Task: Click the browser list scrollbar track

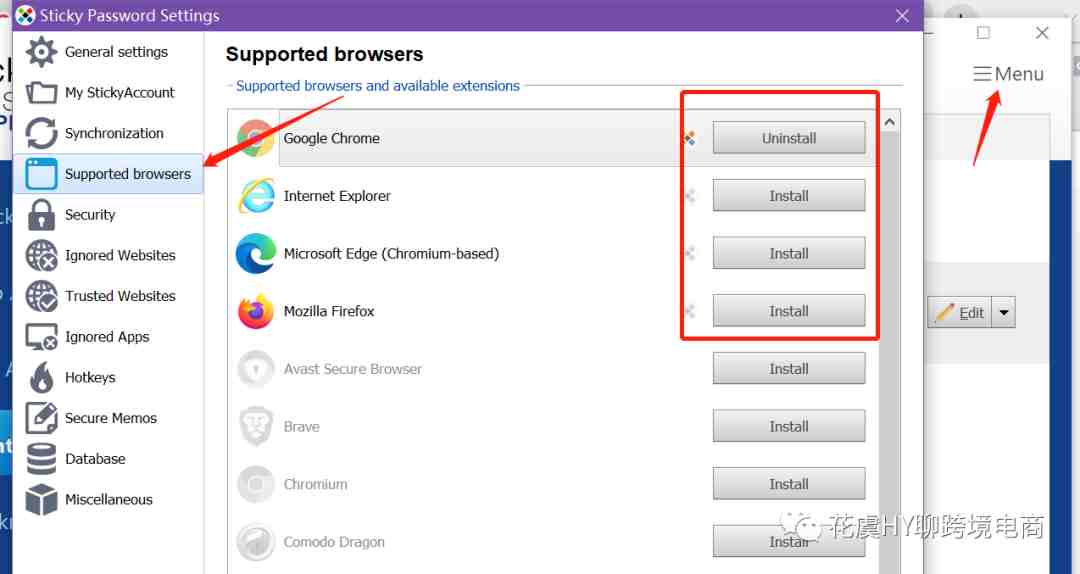Action: [889, 355]
